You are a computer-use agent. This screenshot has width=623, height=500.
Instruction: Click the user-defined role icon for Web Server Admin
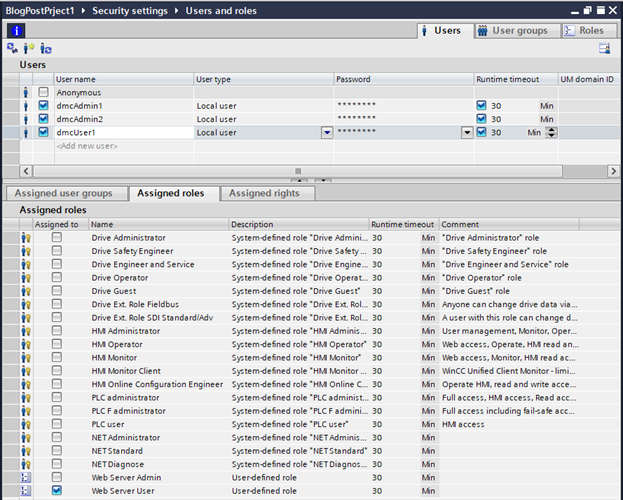point(26,477)
